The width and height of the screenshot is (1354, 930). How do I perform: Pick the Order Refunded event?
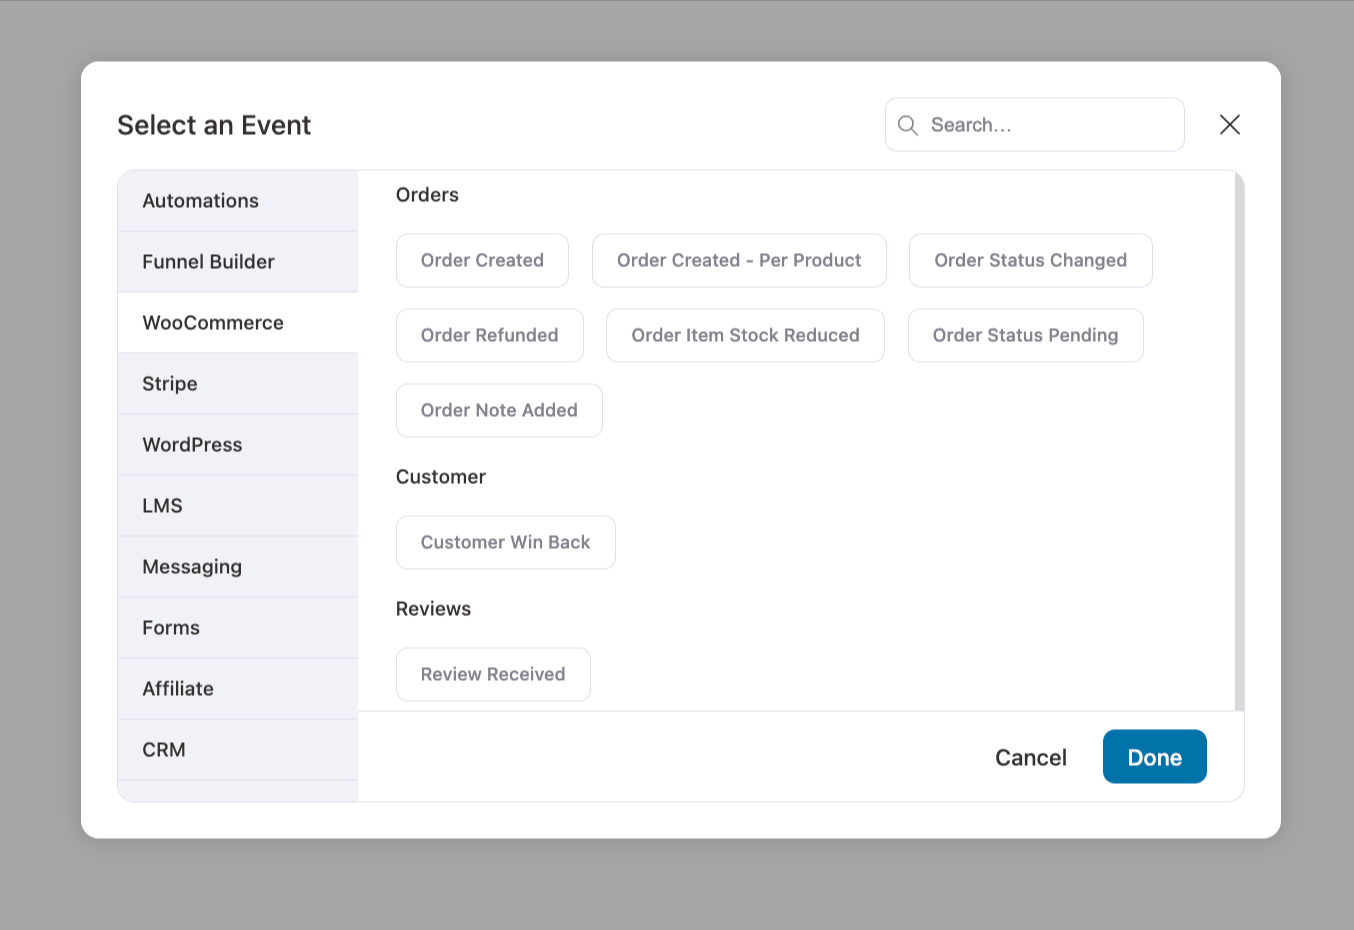[x=489, y=335]
